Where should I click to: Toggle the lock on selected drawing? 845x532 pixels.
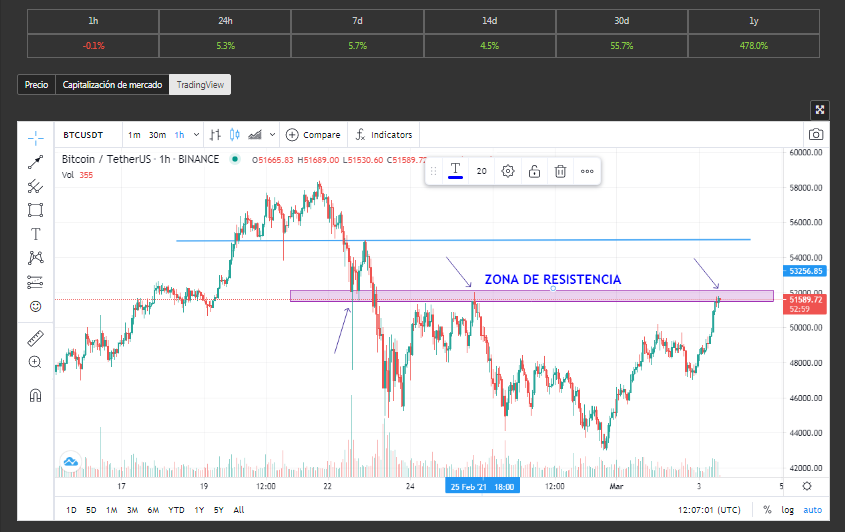(x=534, y=171)
